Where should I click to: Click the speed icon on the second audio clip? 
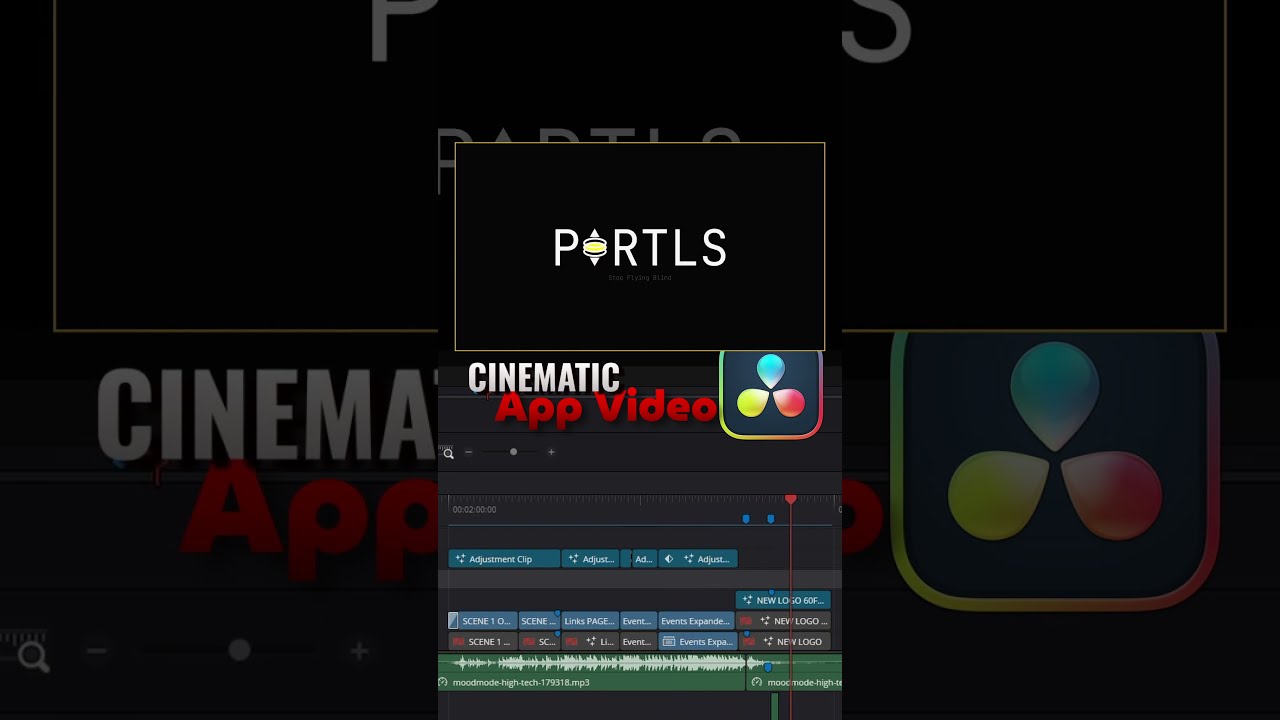[x=757, y=682]
